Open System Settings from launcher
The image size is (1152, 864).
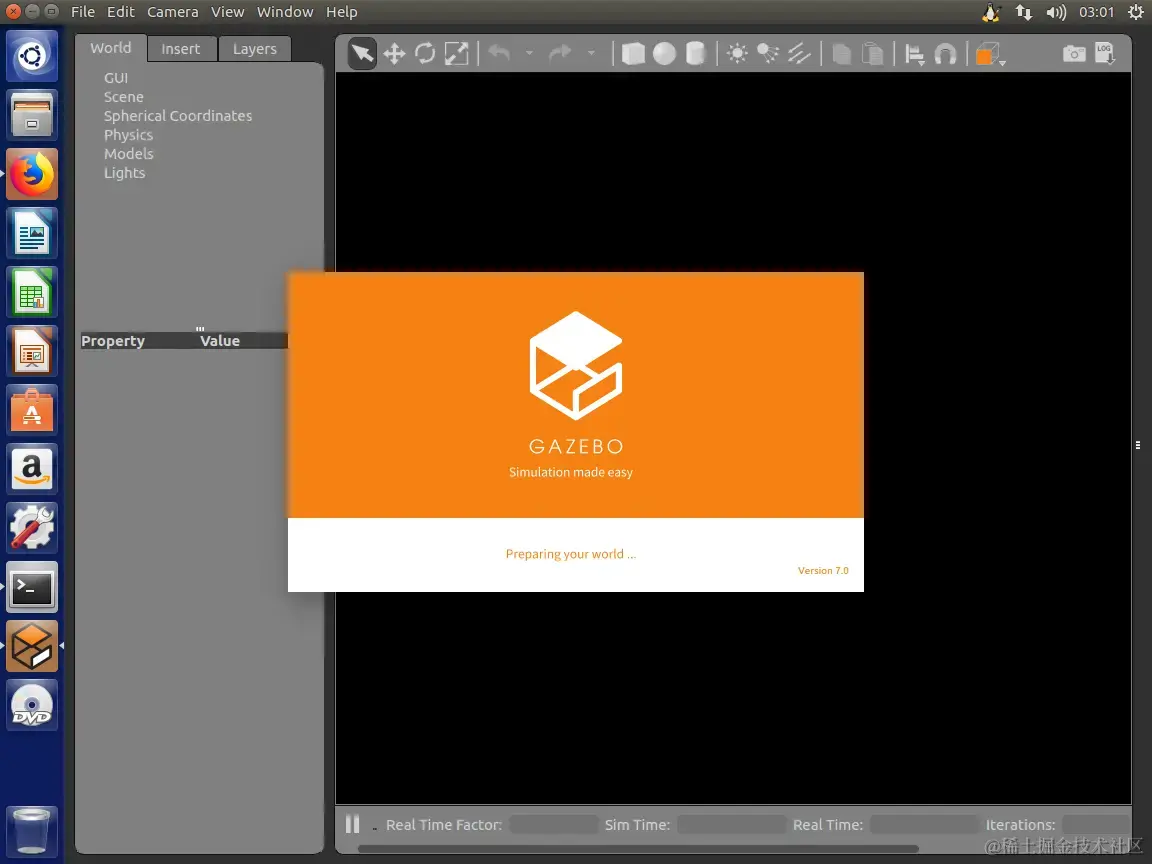pos(32,528)
